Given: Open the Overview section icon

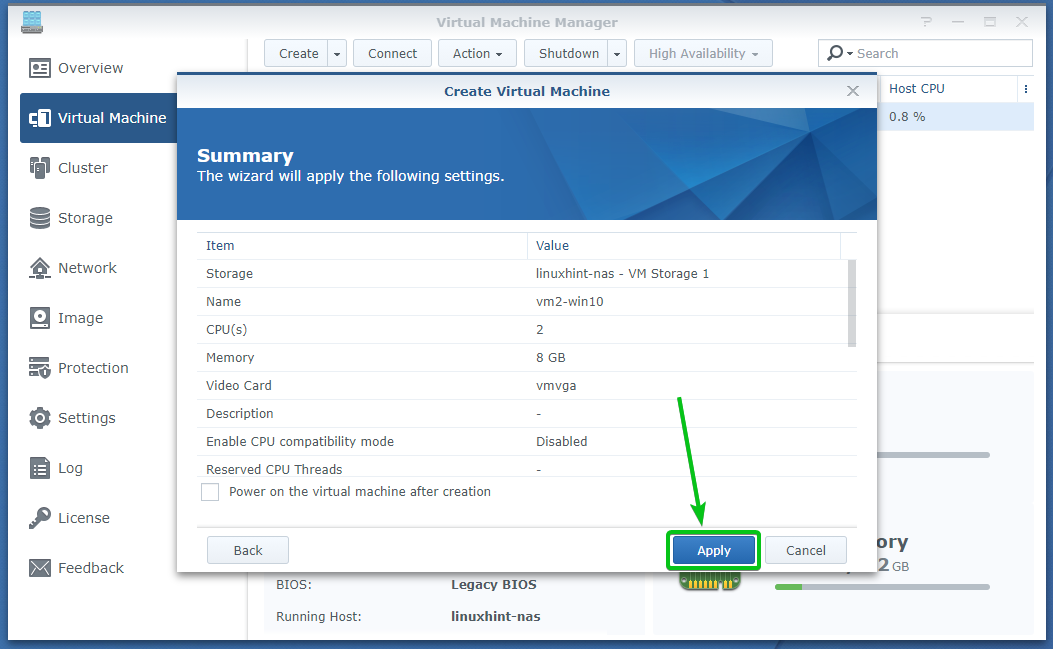Looking at the screenshot, I should 40,68.
